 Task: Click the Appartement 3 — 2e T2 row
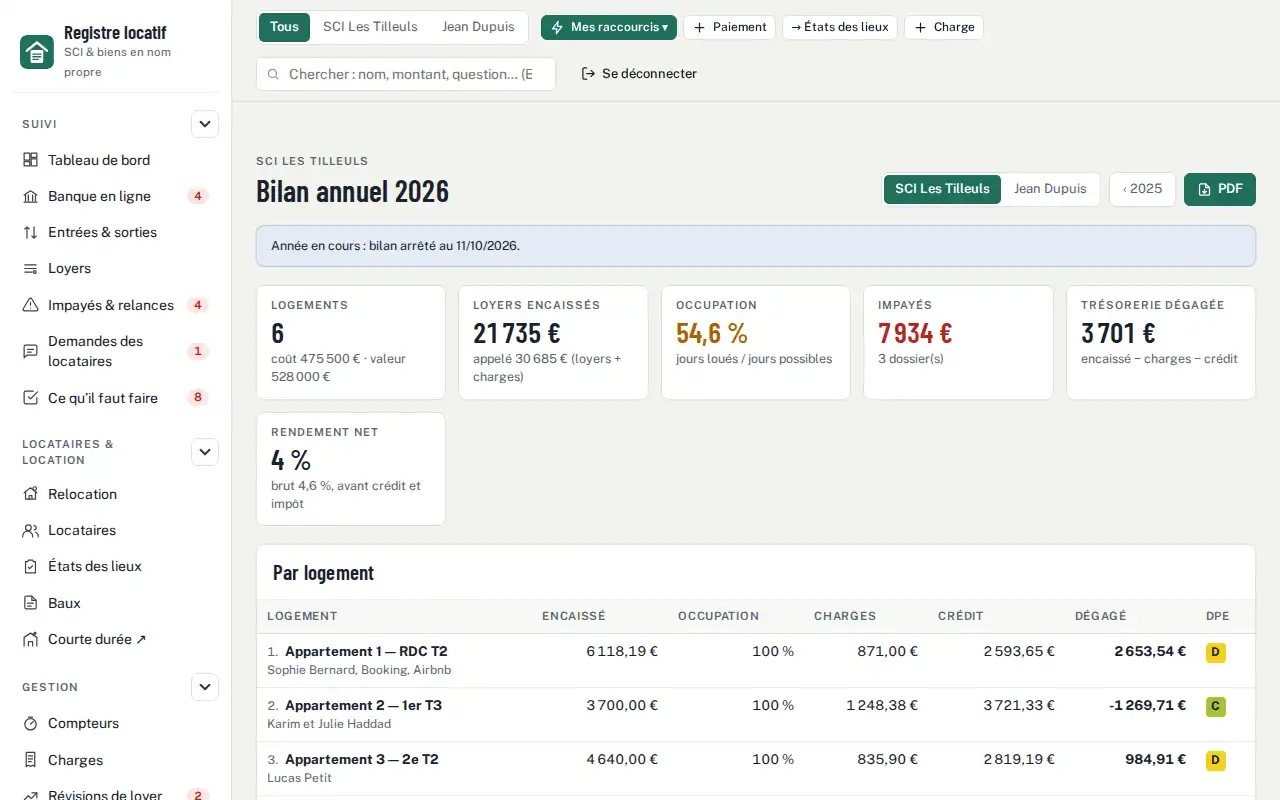click(756, 768)
